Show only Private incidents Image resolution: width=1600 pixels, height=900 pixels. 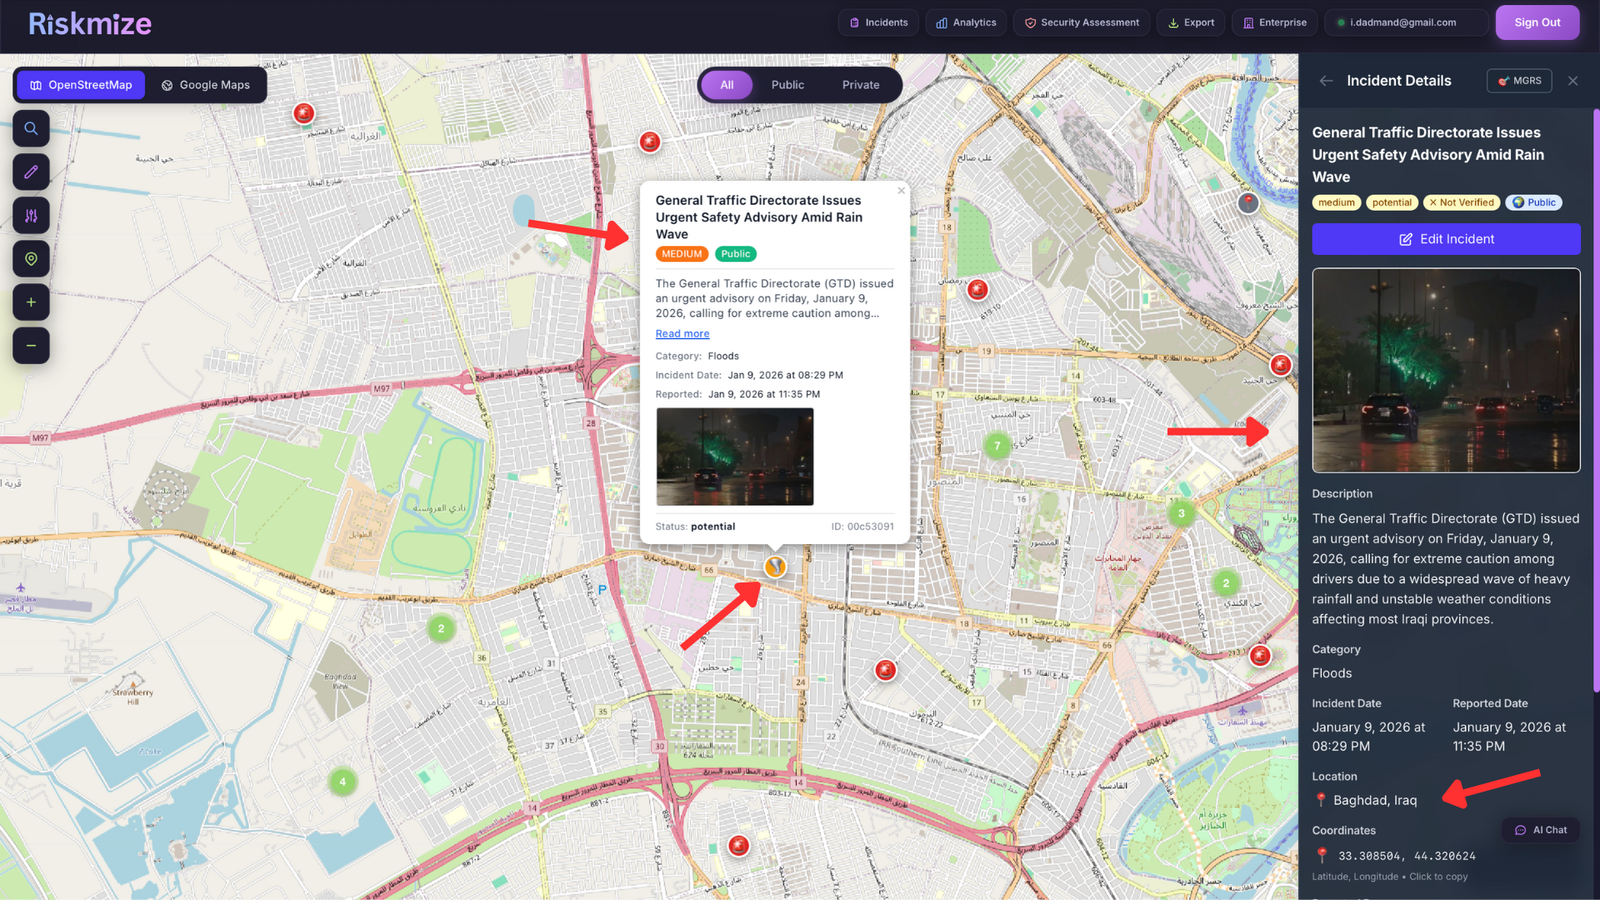[x=860, y=85]
